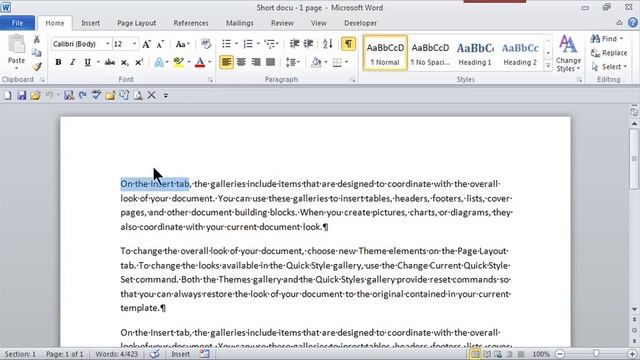640x360 pixels.
Task: Open the font size dropdown
Action: click(134, 44)
